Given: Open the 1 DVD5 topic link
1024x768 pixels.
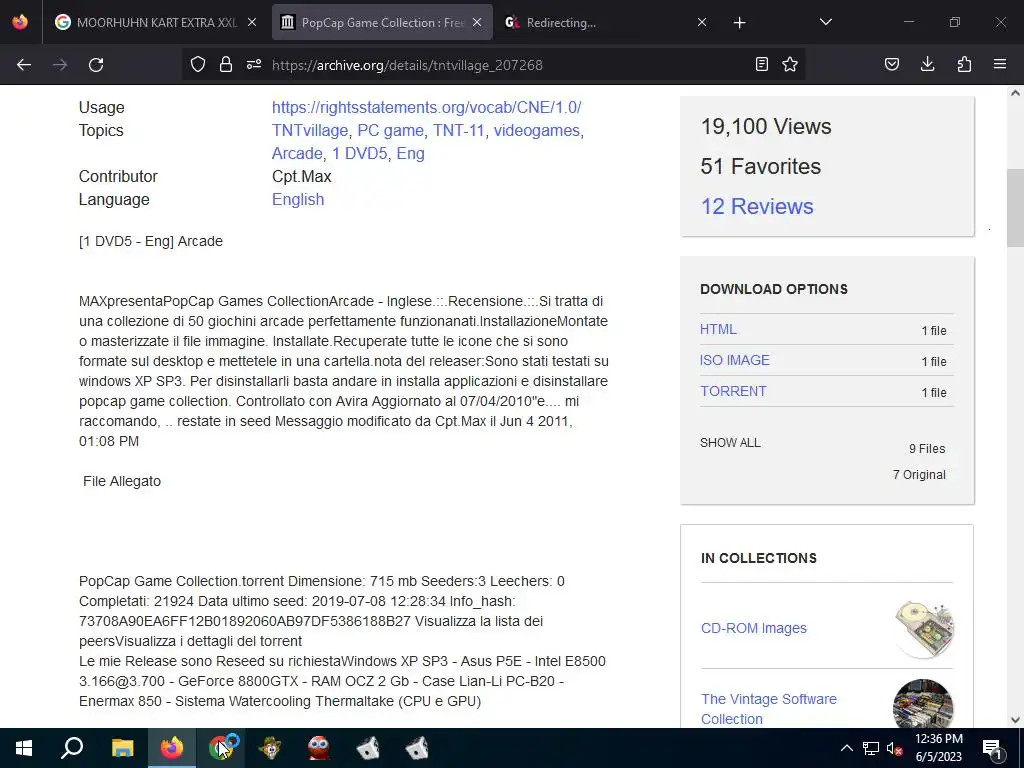Looking at the screenshot, I should (359, 153).
